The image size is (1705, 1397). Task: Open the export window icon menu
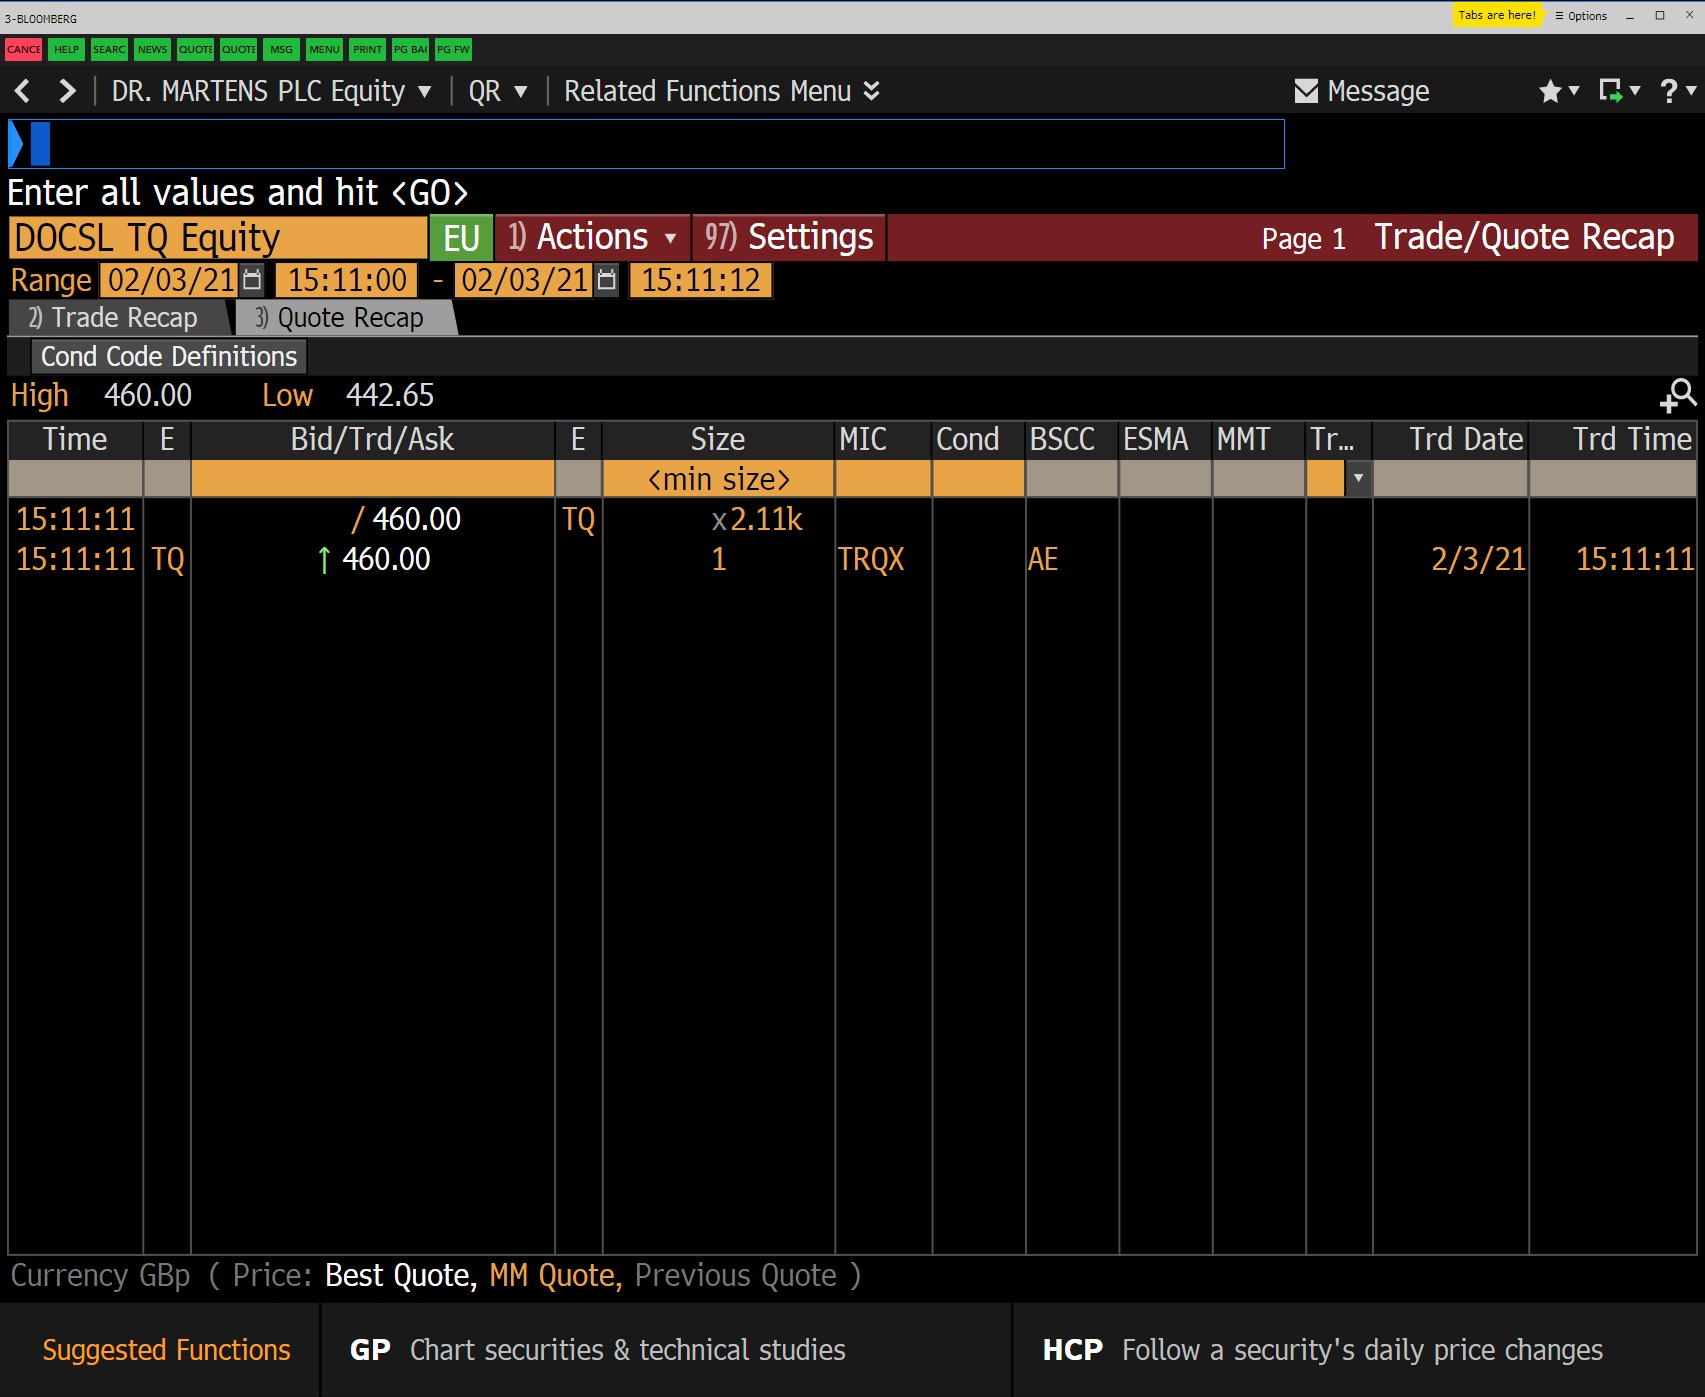click(x=1619, y=91)
